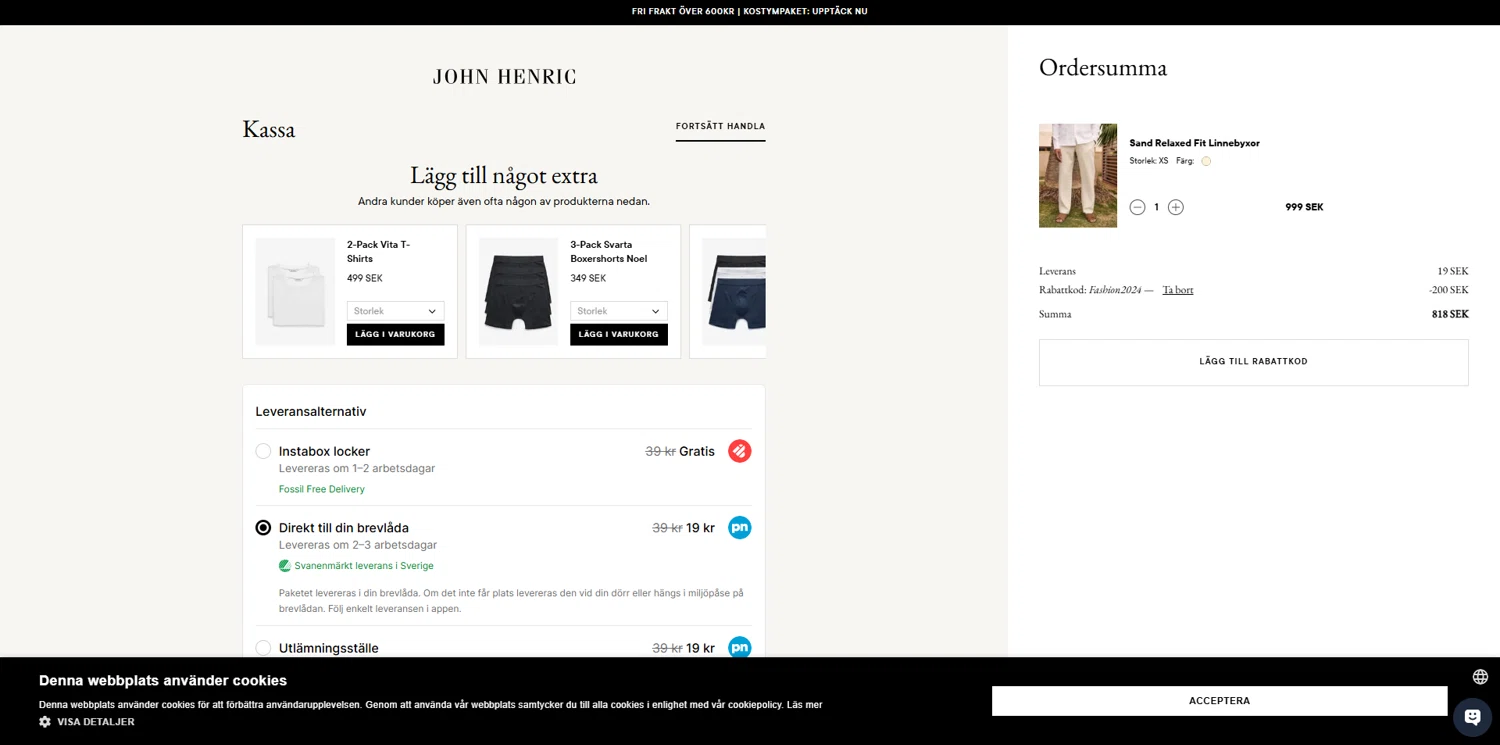Image resolution: width=1500 pixels, height=745 pixels.
Task: Click the Svanenmärkt green eco icon
Action: tap(285, 566)
